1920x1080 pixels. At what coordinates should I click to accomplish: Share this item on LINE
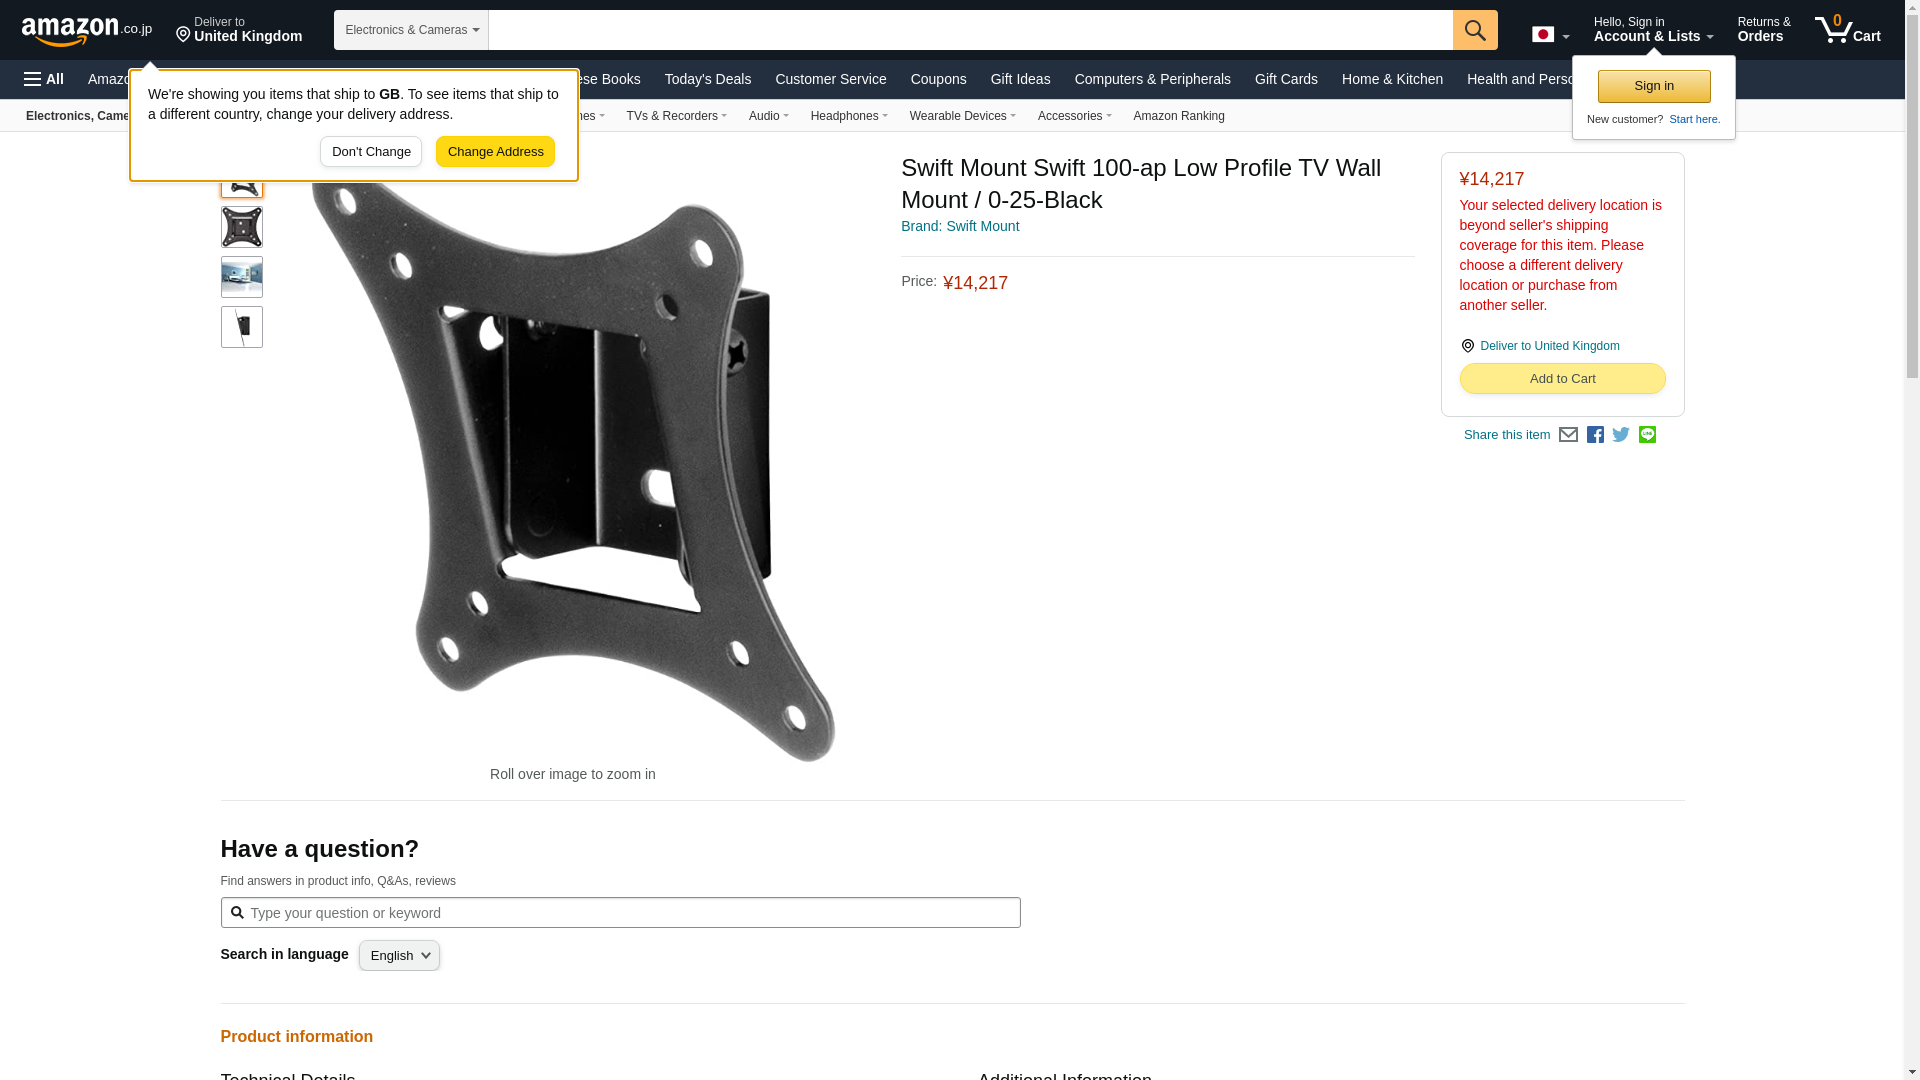tap(1647, 435)
